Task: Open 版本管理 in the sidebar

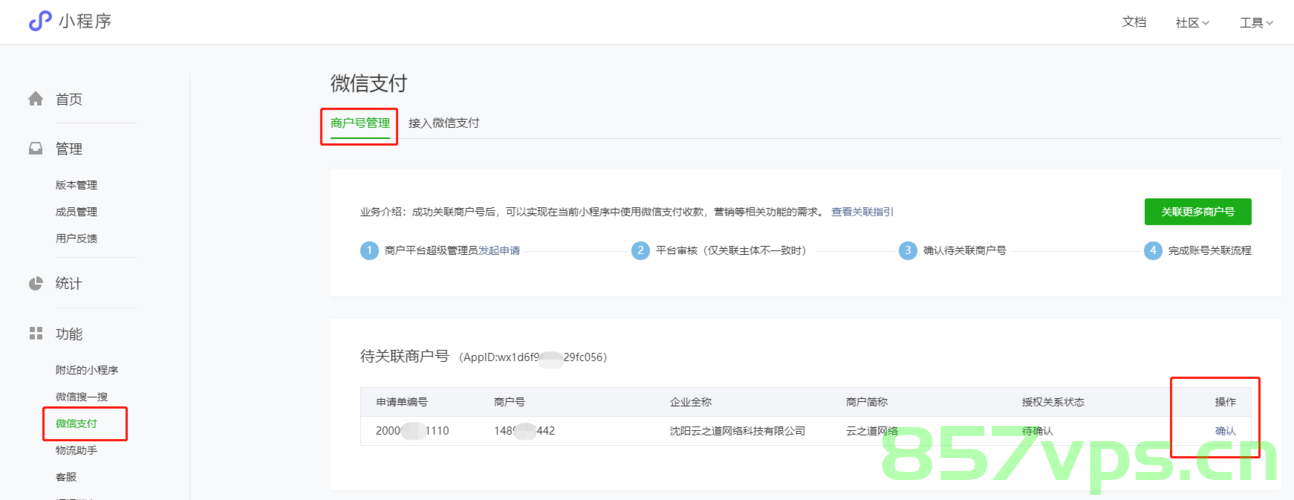Action: click(x=76, y=185)
